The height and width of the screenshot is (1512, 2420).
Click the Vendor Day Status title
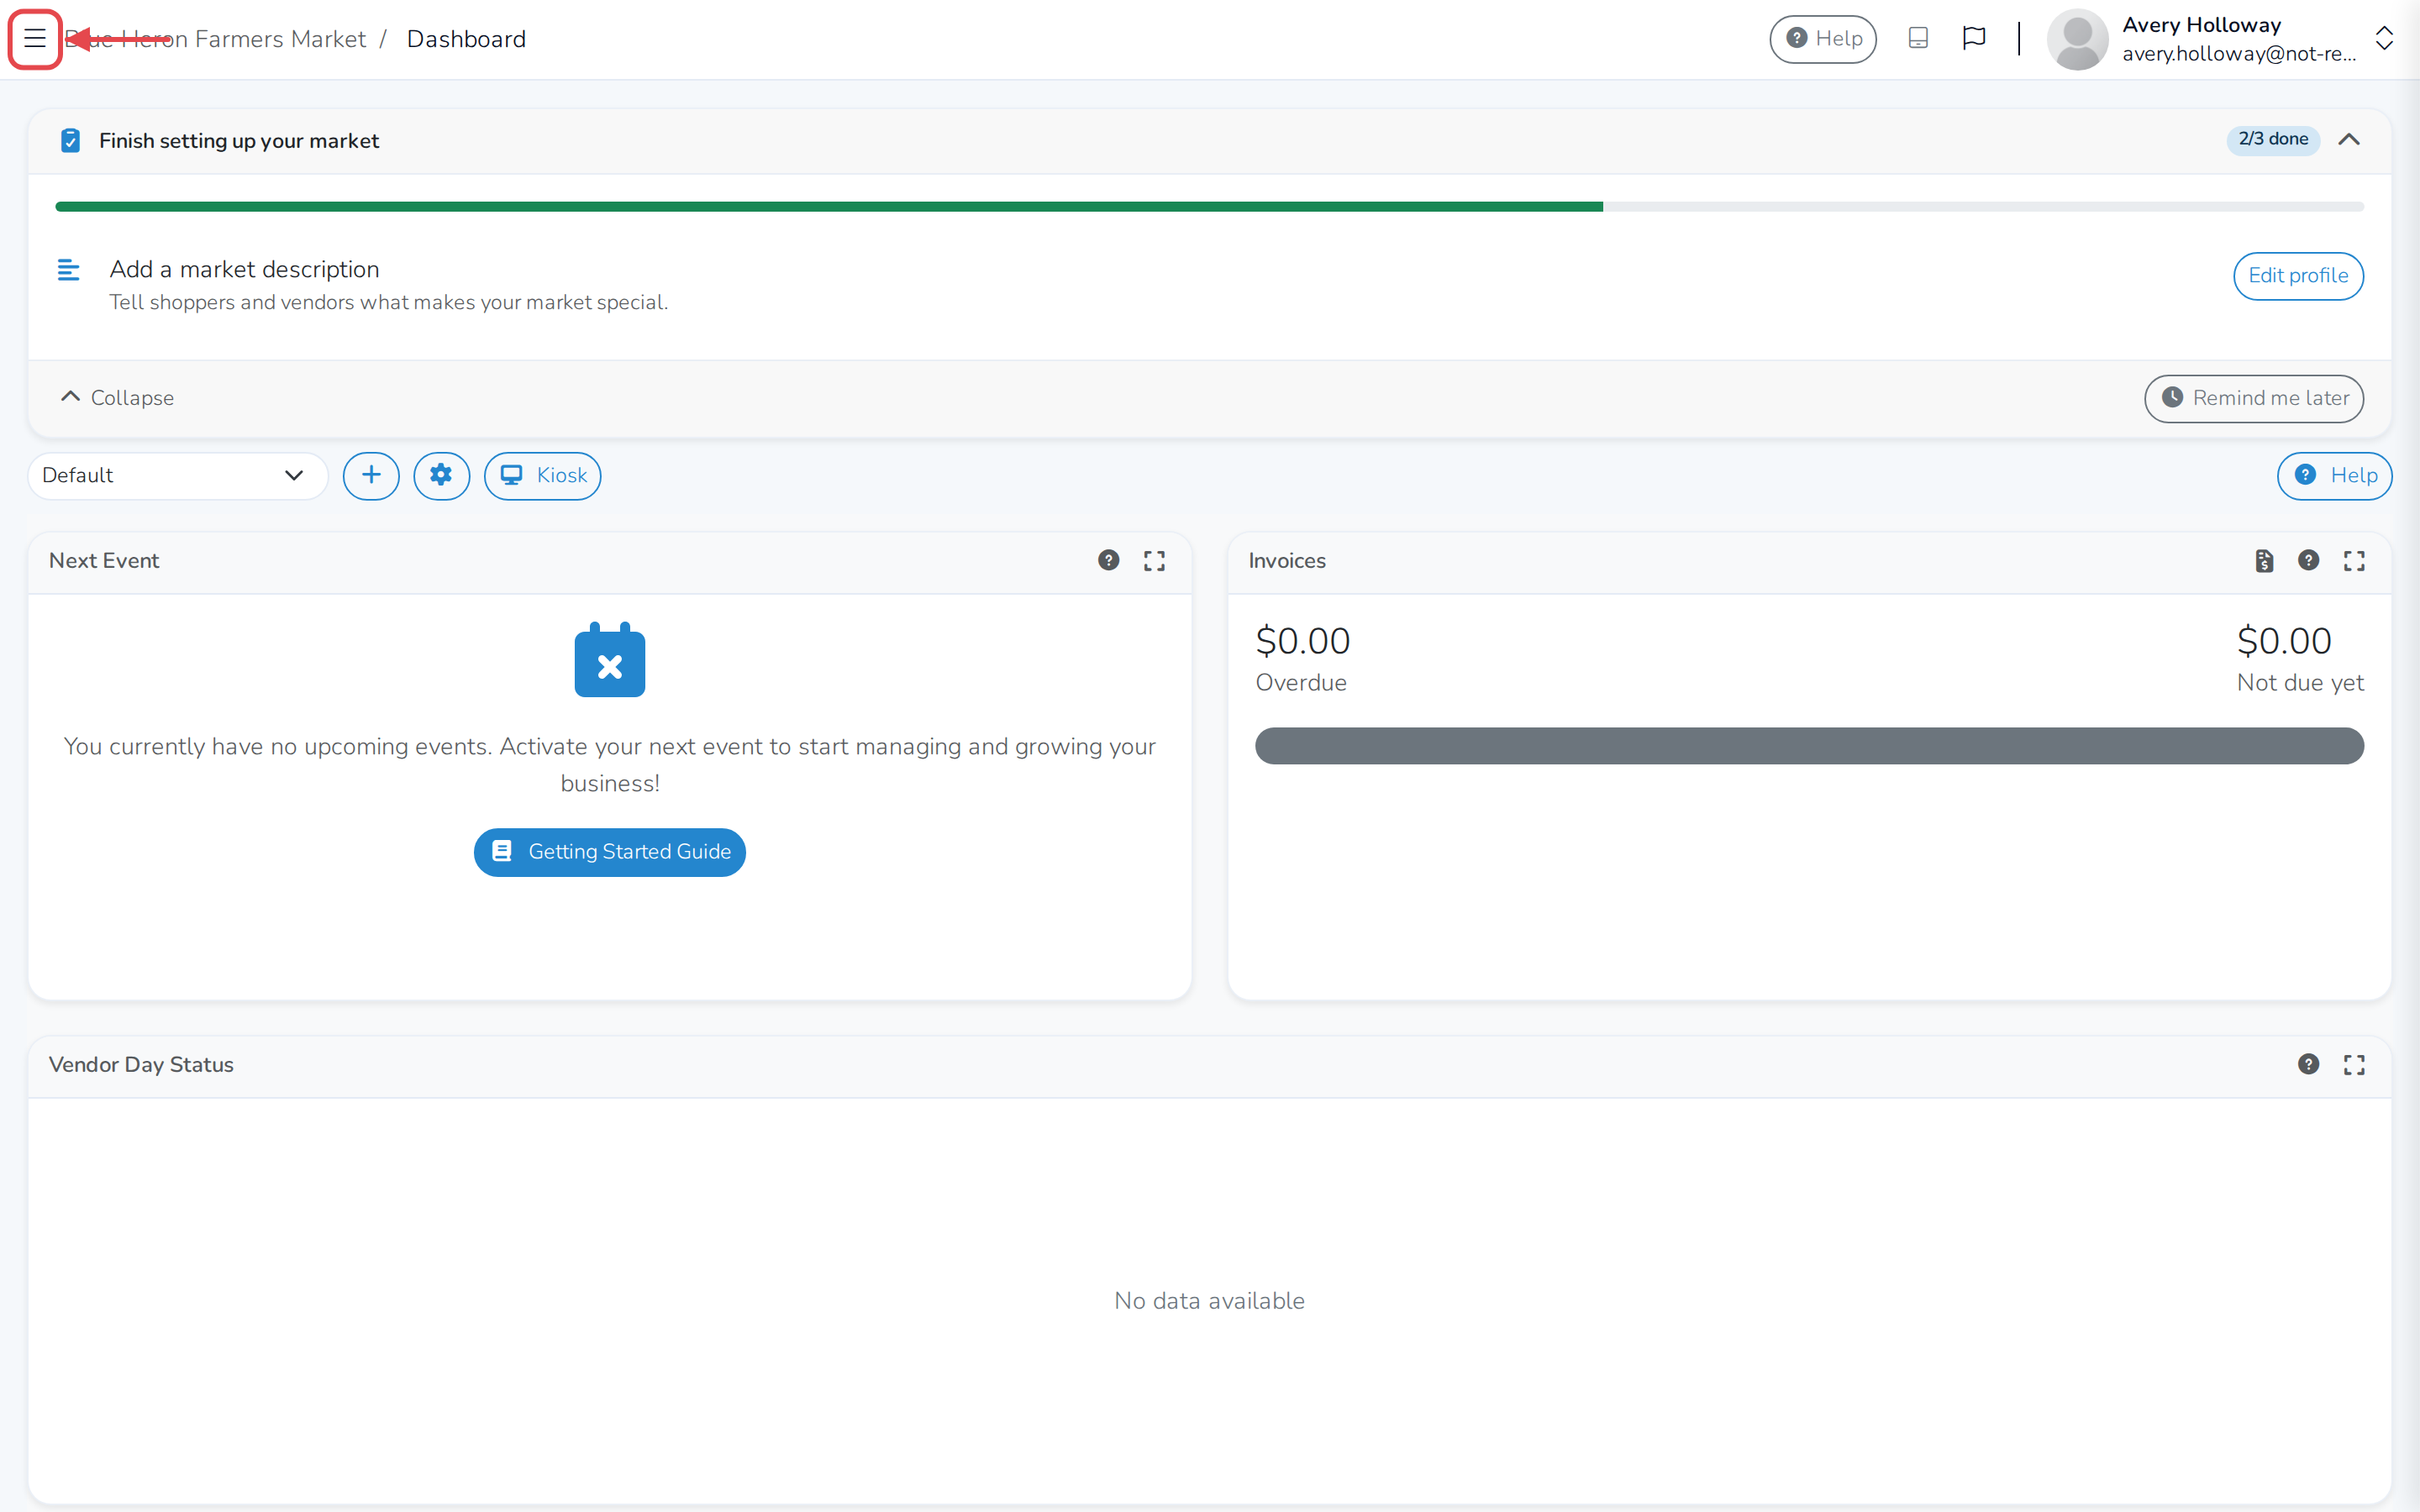[x=141, y=1065]
